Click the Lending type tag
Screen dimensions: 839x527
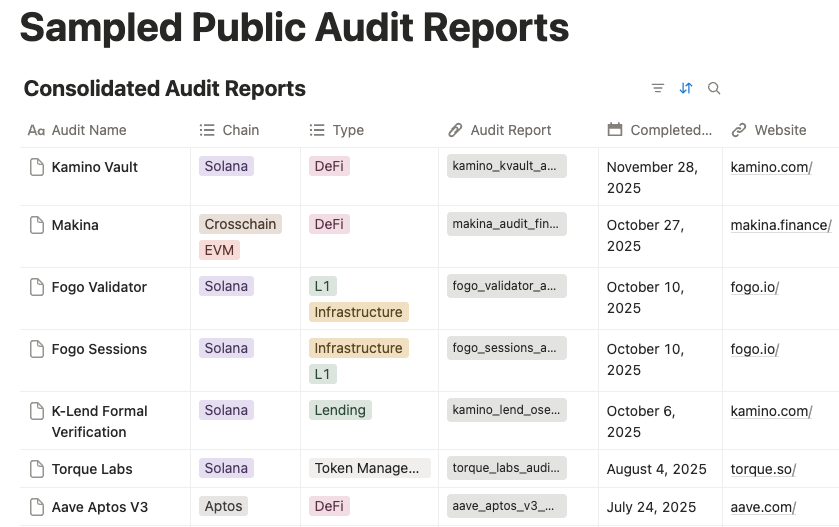pos(340,410)
